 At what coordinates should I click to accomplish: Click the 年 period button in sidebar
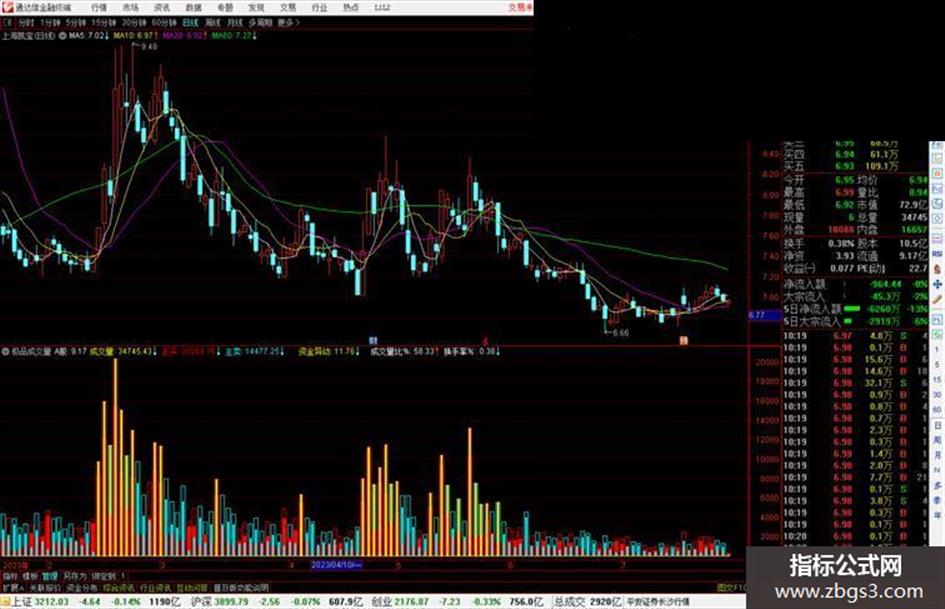937,515
